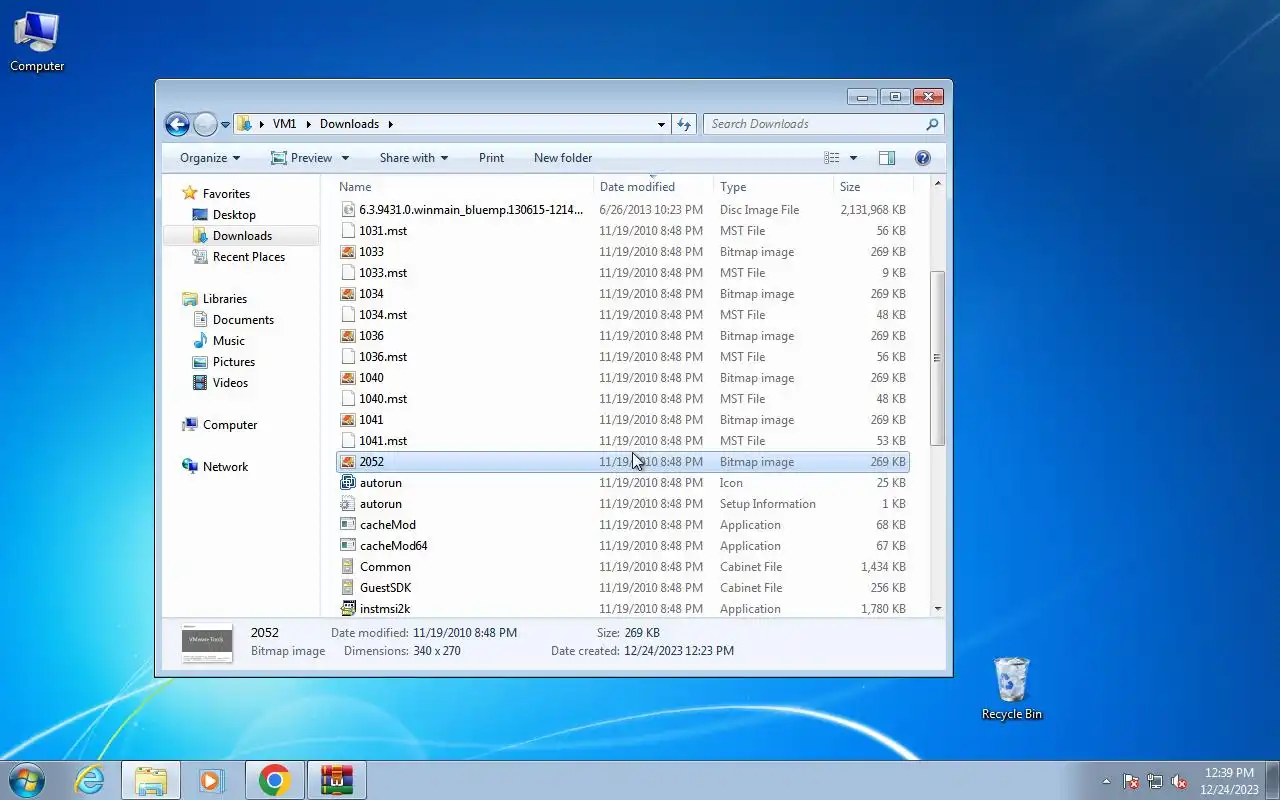Click the Refresh button beside address bar
This screenshot has height=800, width=1280.
(x=684, y=124)
